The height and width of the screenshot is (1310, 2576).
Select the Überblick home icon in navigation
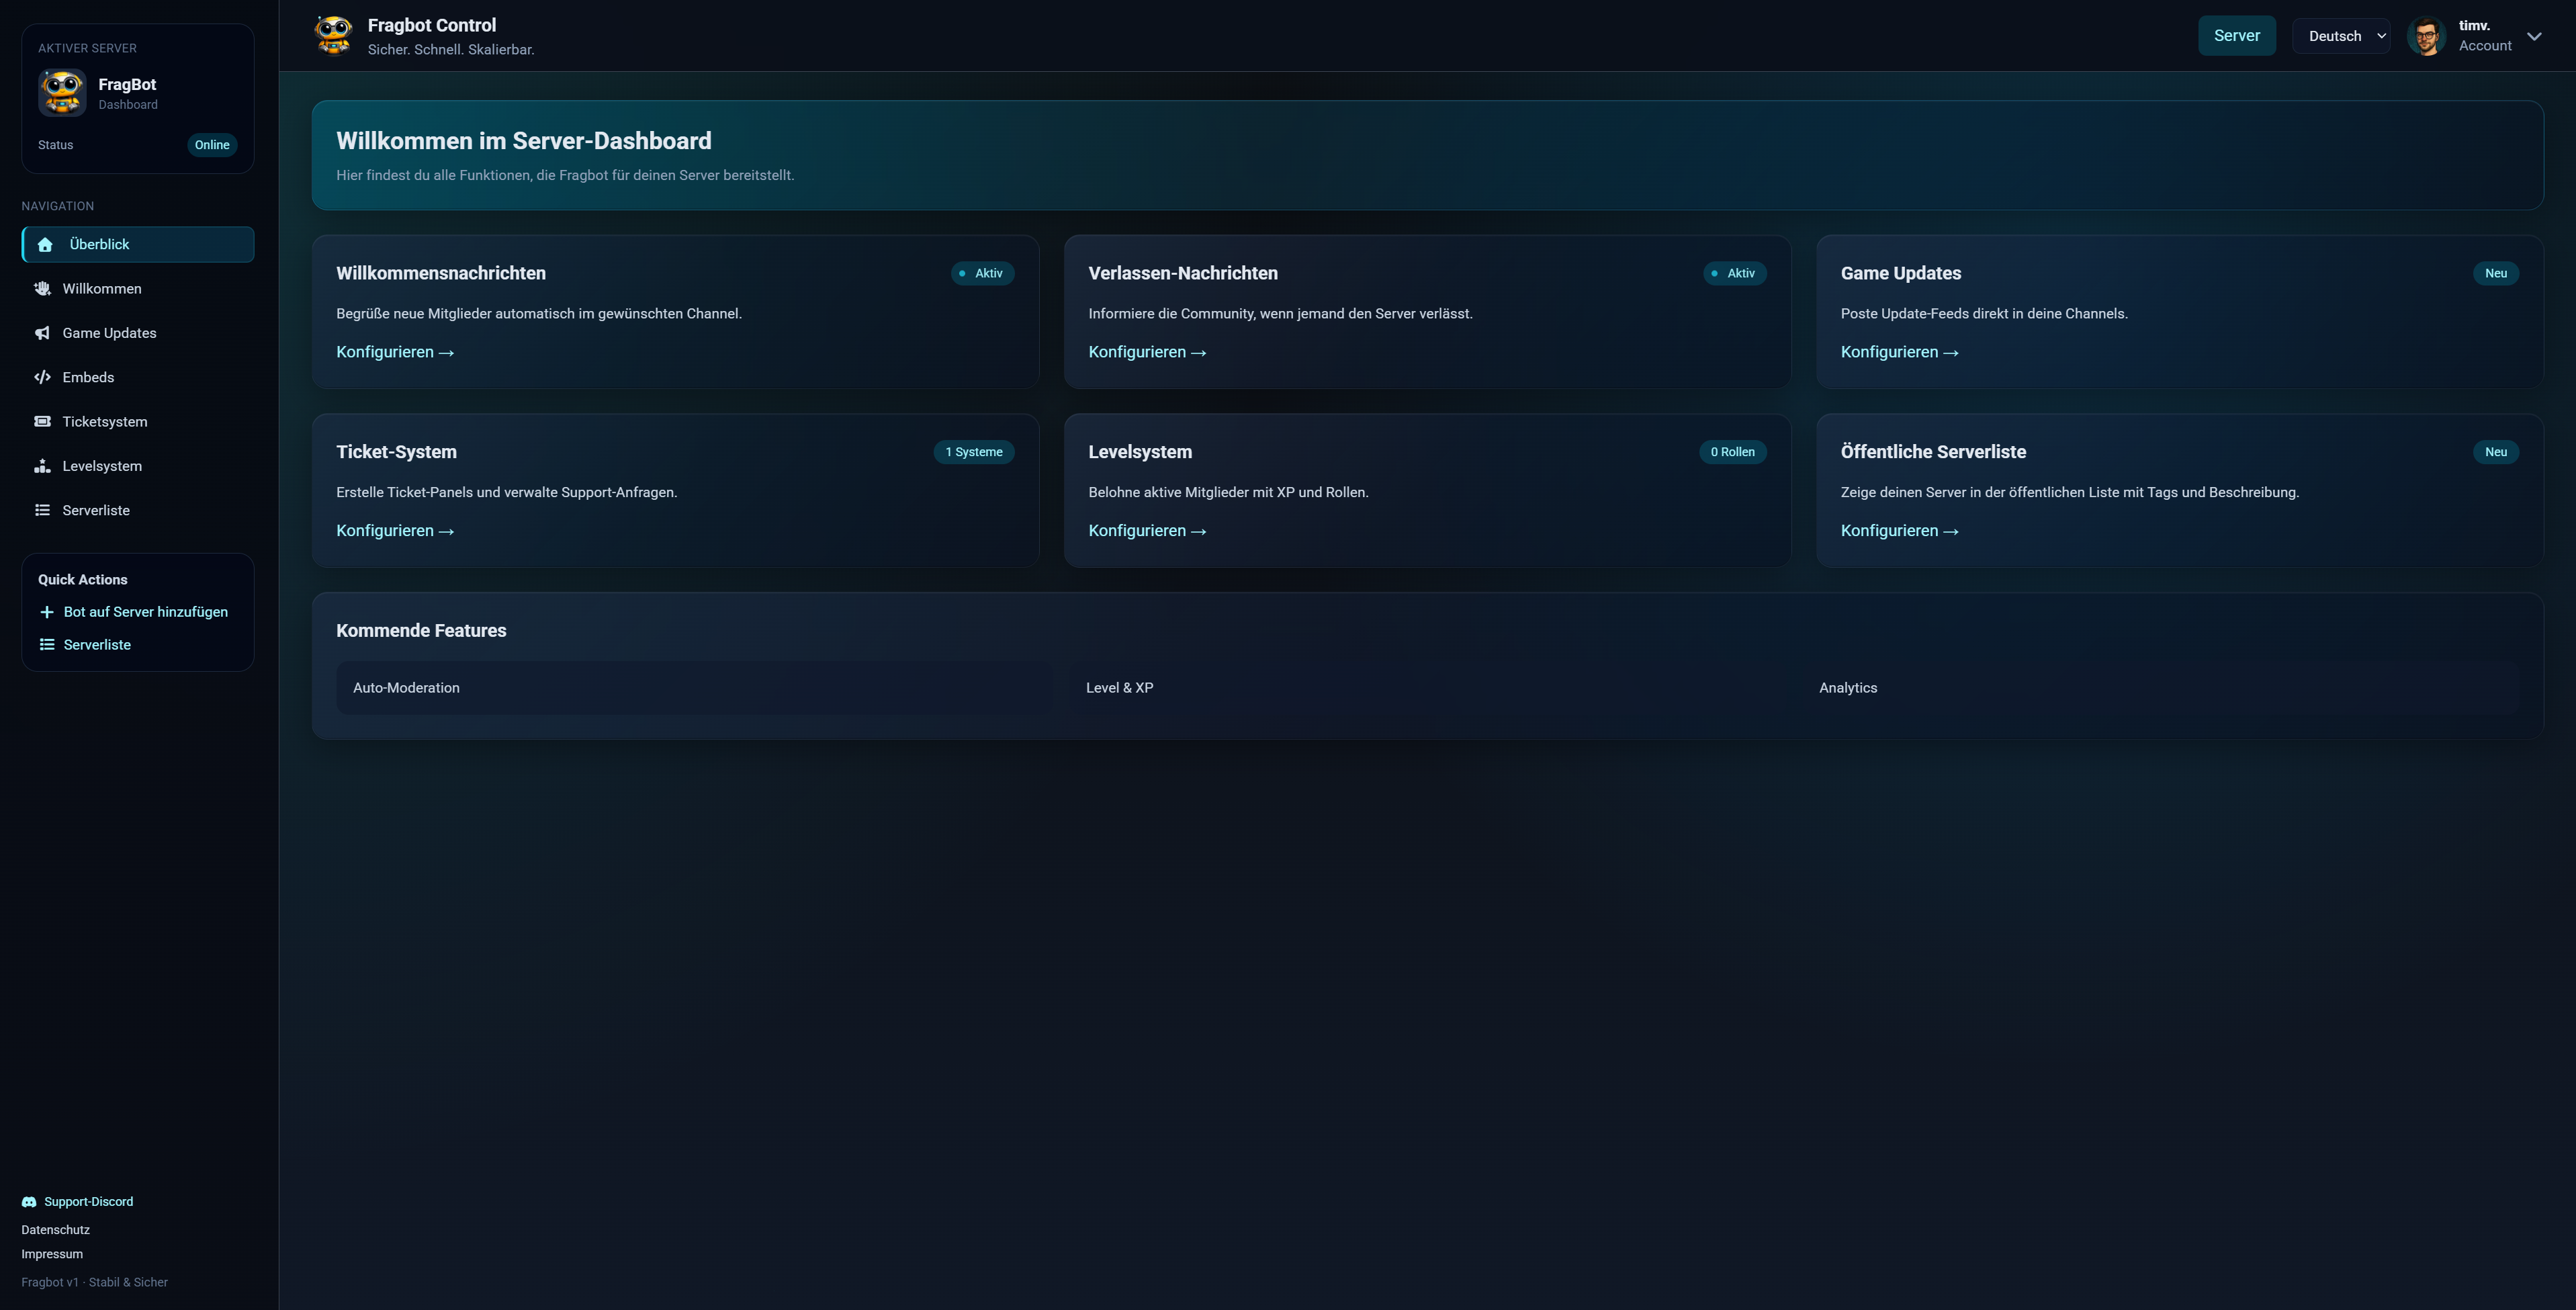(44, 243)
